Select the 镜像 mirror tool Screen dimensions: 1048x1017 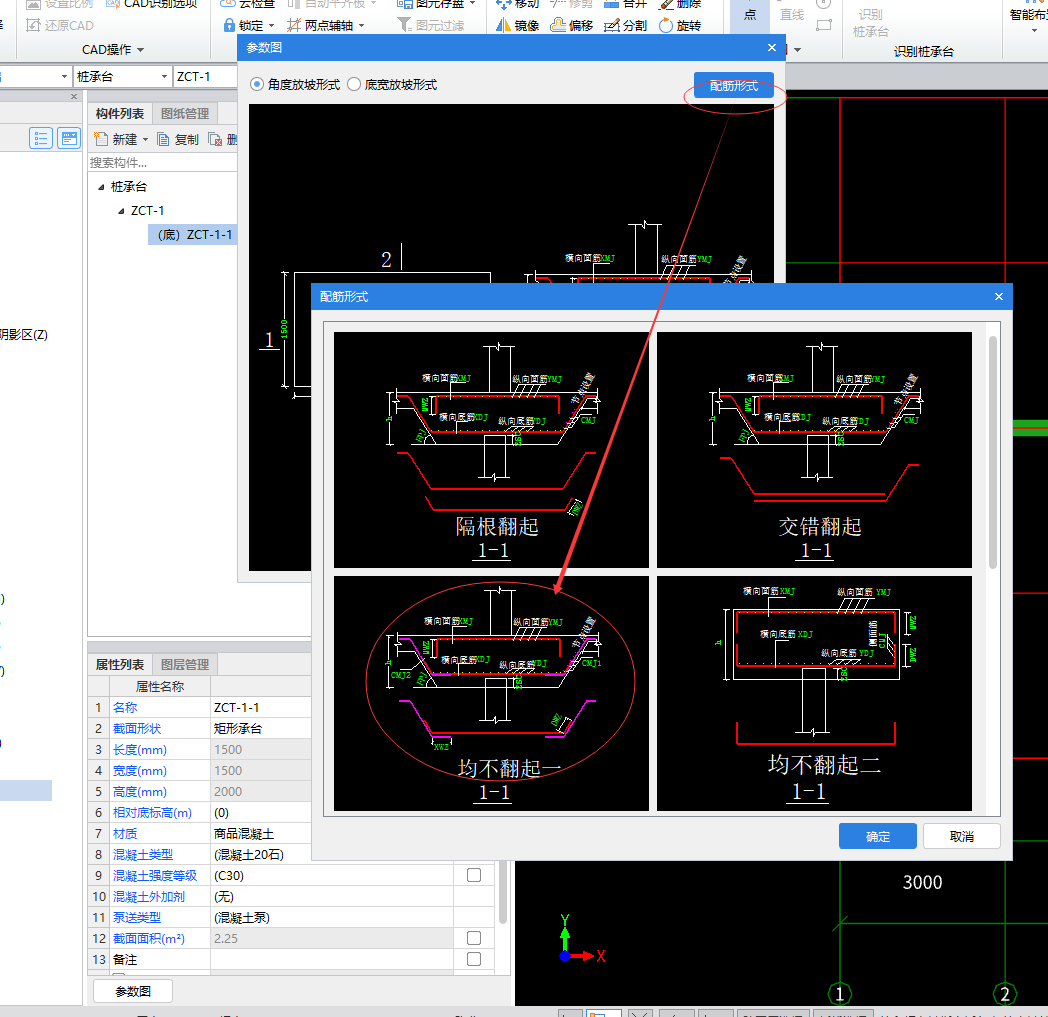(517, 25)
